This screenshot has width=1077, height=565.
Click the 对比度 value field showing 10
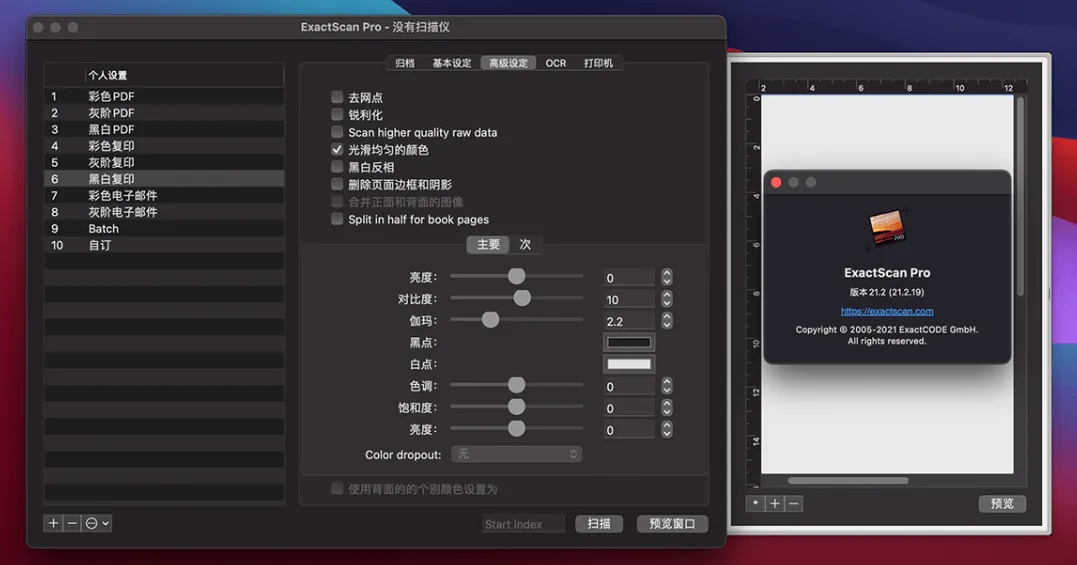point(628,299)
